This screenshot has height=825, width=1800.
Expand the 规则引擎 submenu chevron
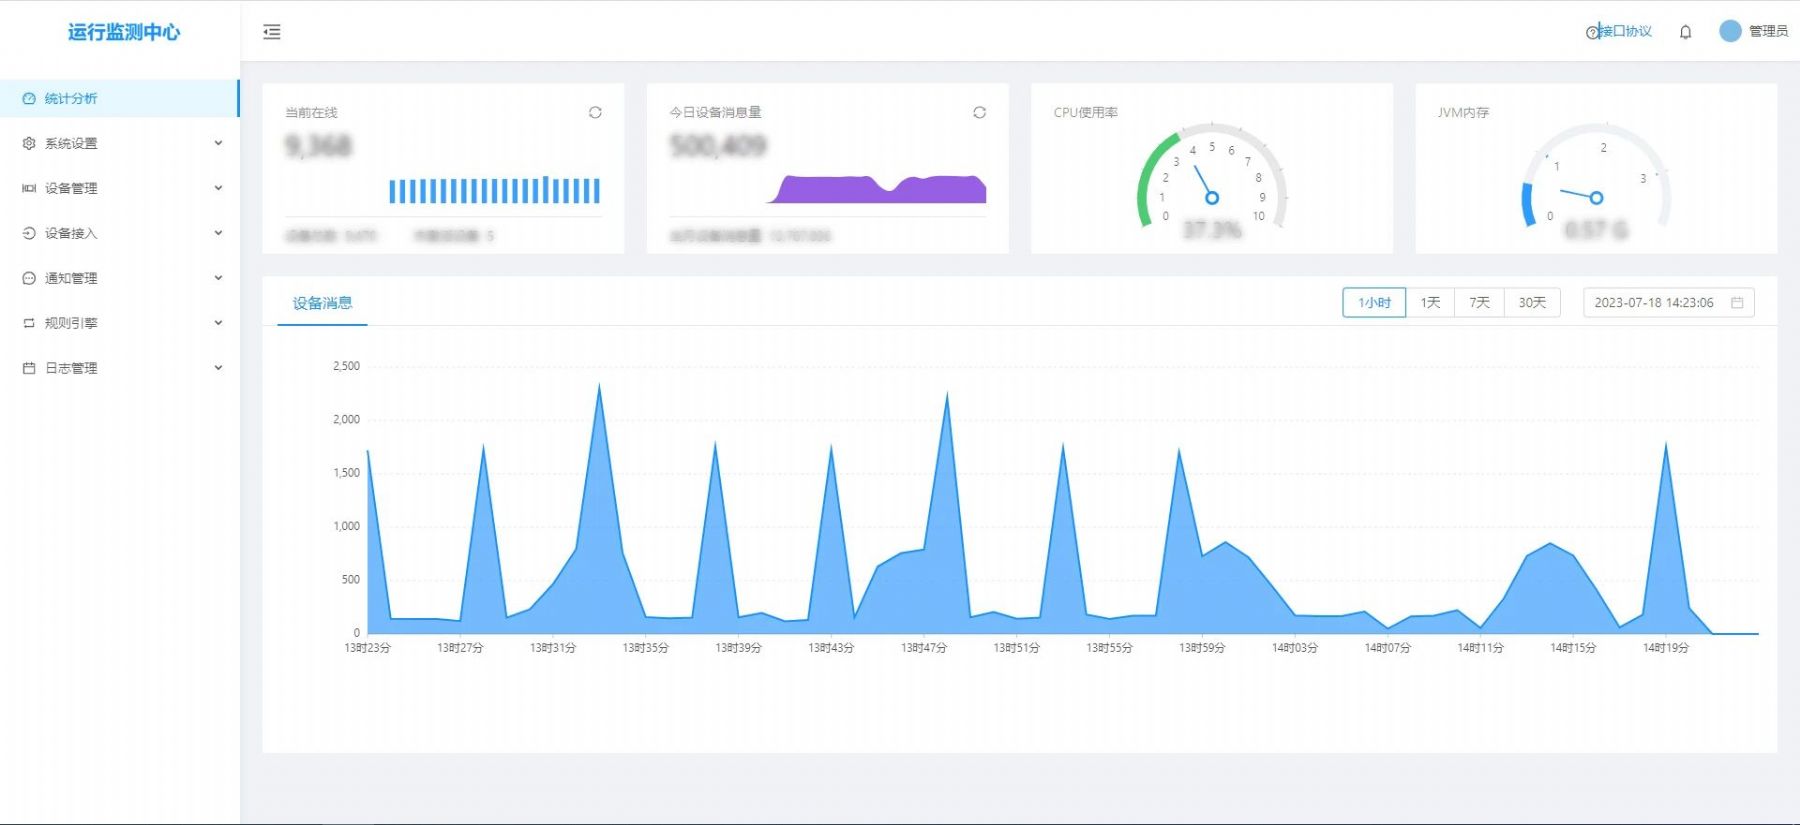[x=218, y=323]
